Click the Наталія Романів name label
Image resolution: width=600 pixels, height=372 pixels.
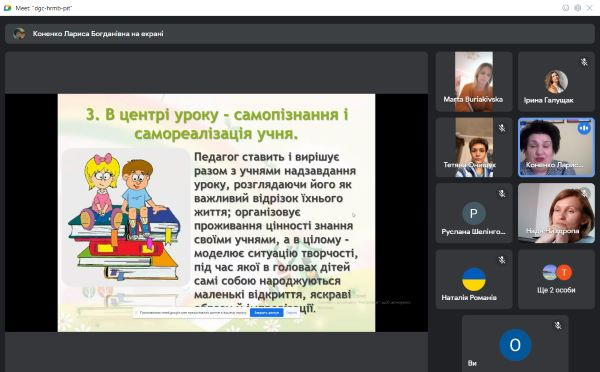pos(469,297)
